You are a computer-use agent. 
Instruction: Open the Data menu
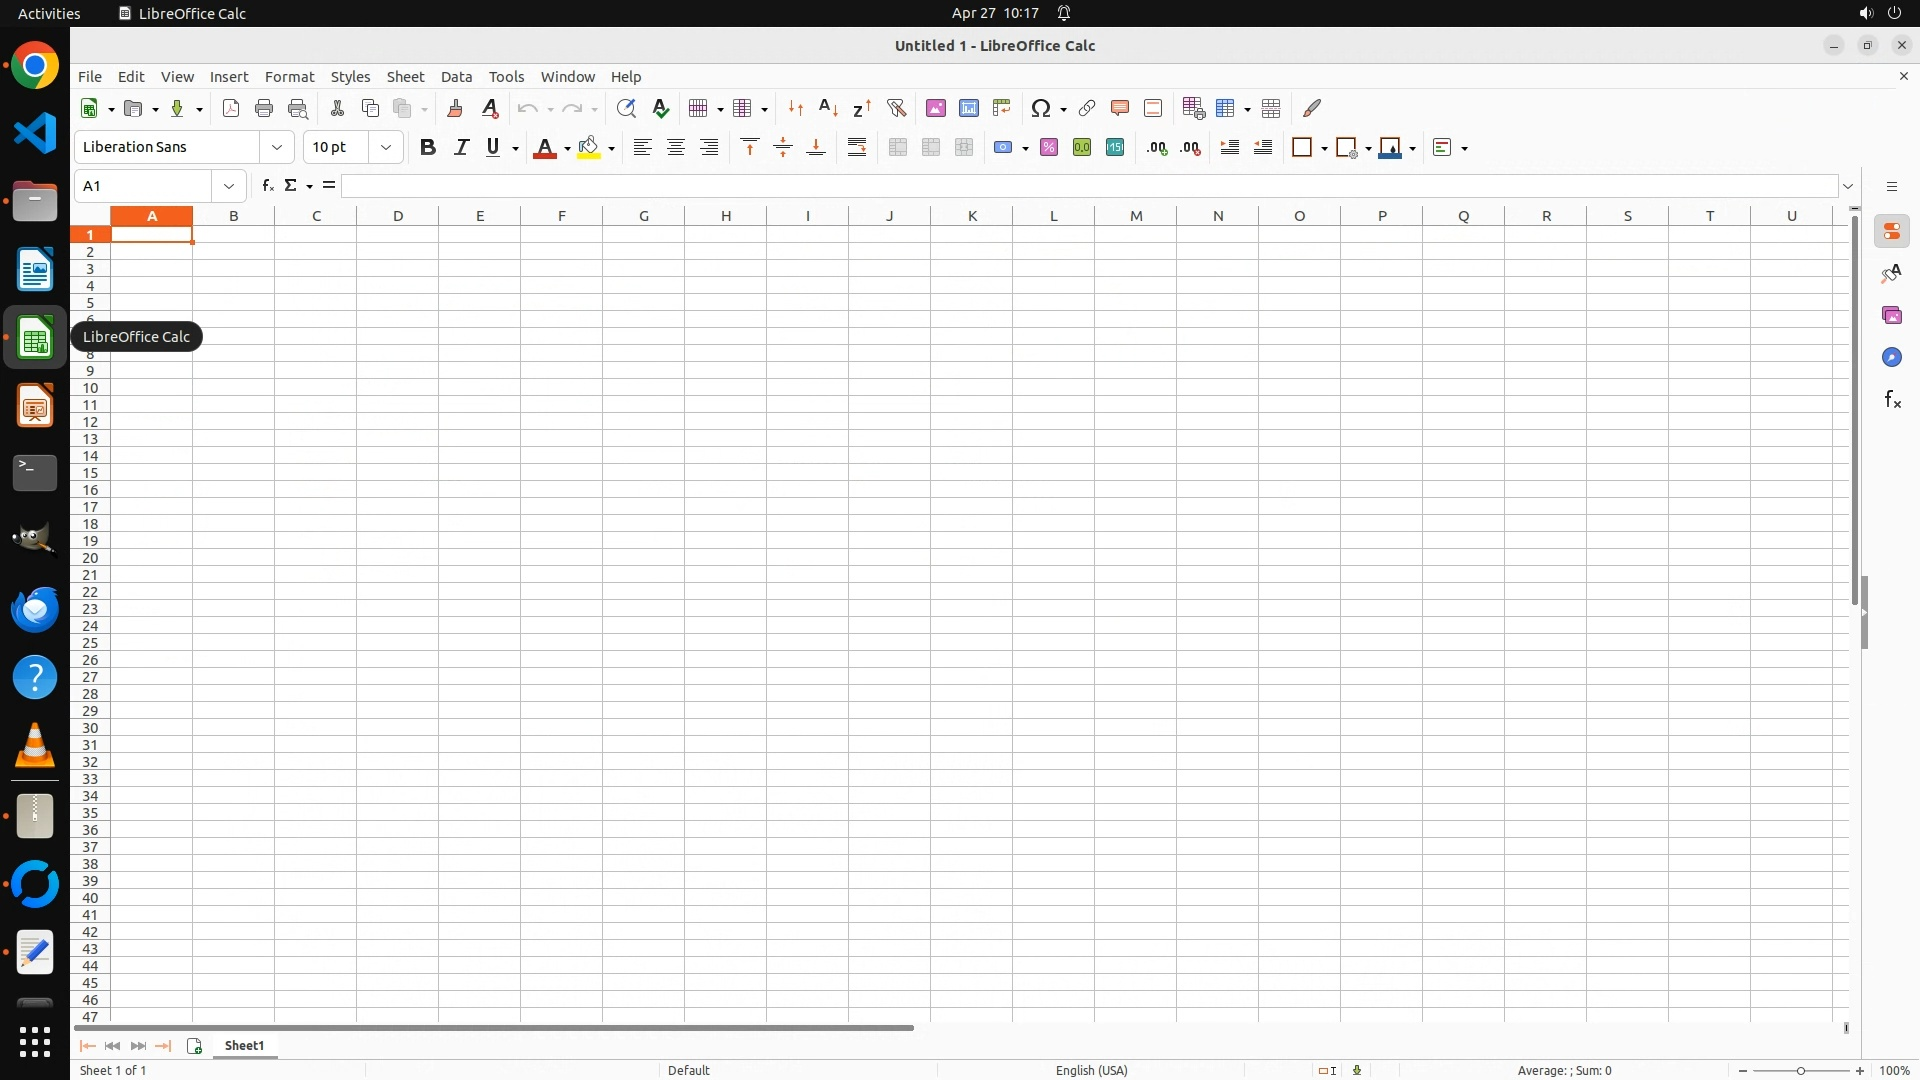click(456, 77)
